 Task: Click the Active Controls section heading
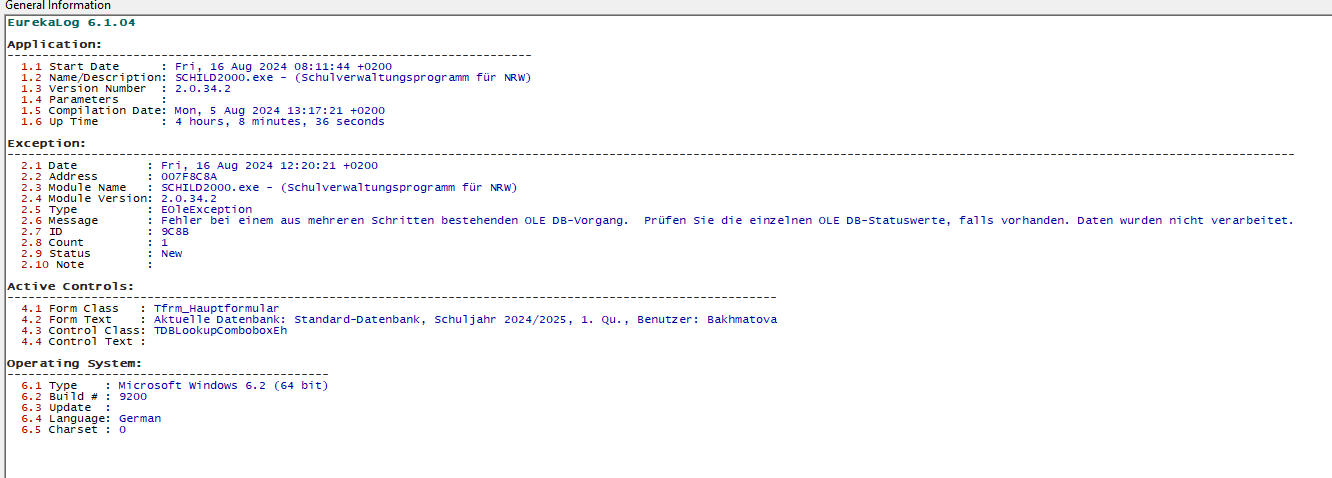click(x=71, y=287)
